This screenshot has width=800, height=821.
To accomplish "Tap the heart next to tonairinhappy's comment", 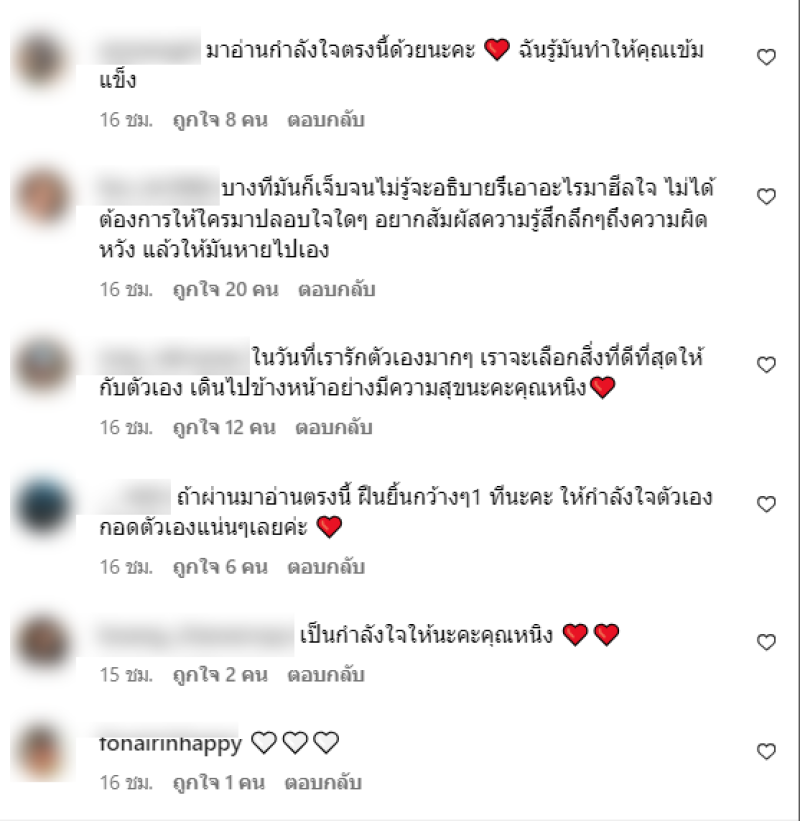I will click(x=766, y=751).
